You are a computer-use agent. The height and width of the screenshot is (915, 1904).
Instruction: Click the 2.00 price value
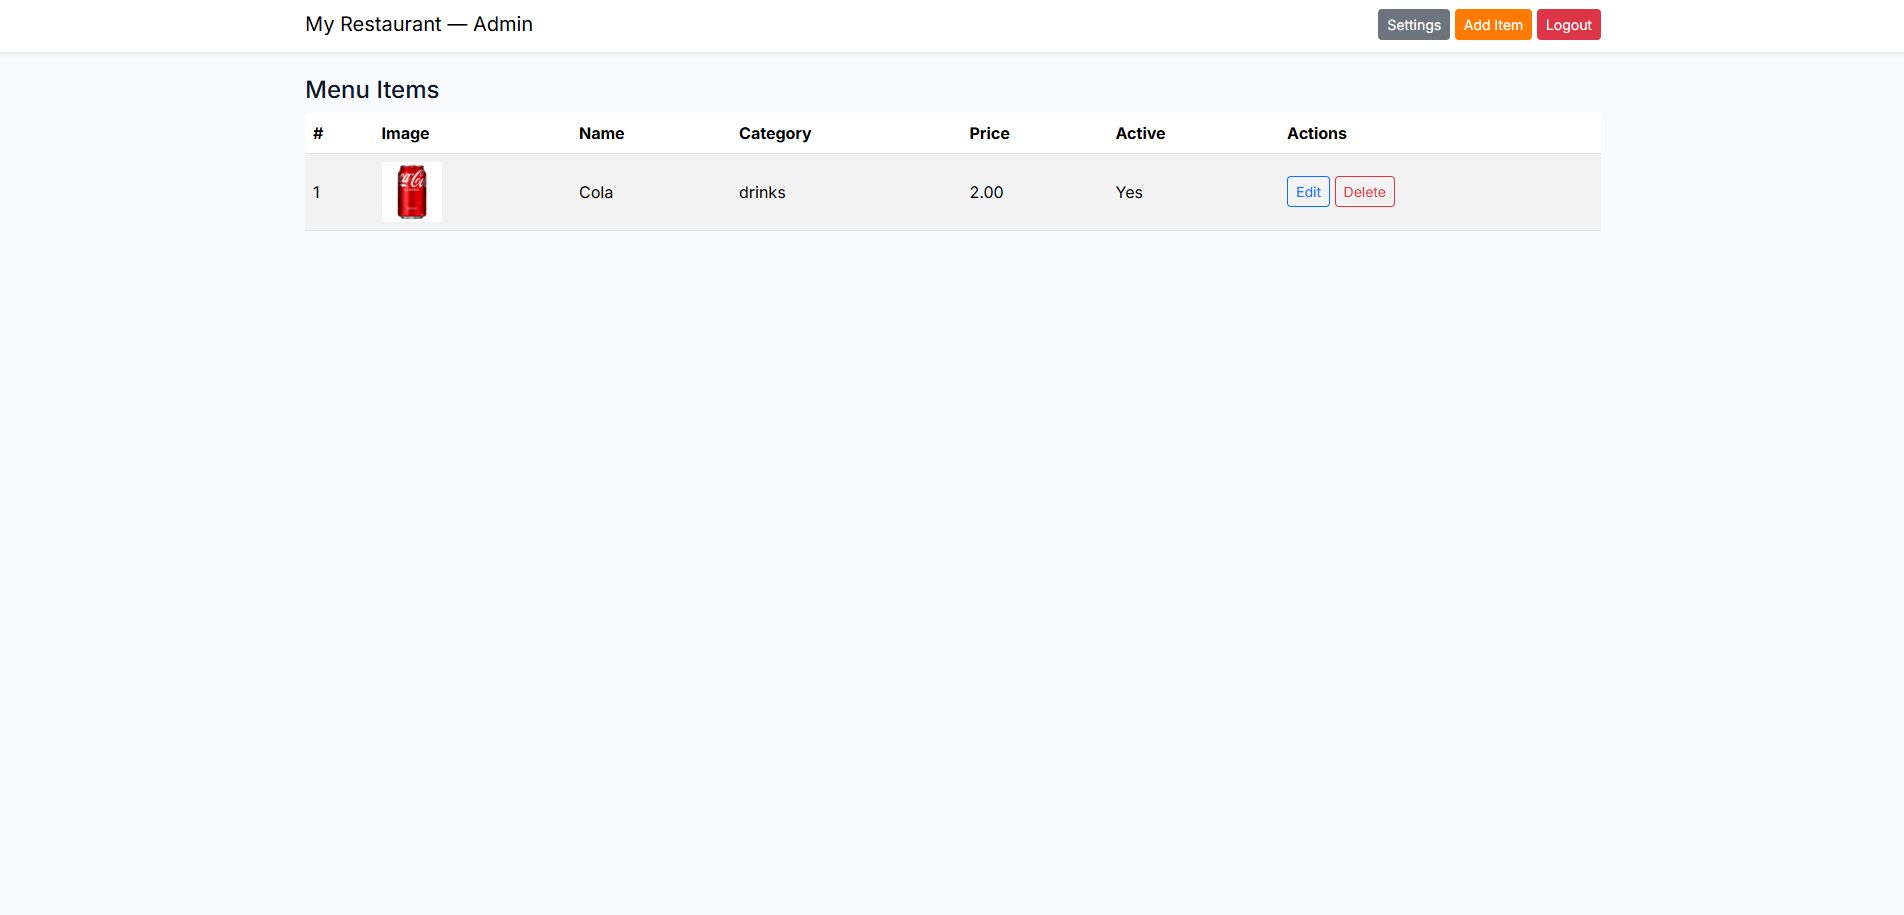click(986, 192)
